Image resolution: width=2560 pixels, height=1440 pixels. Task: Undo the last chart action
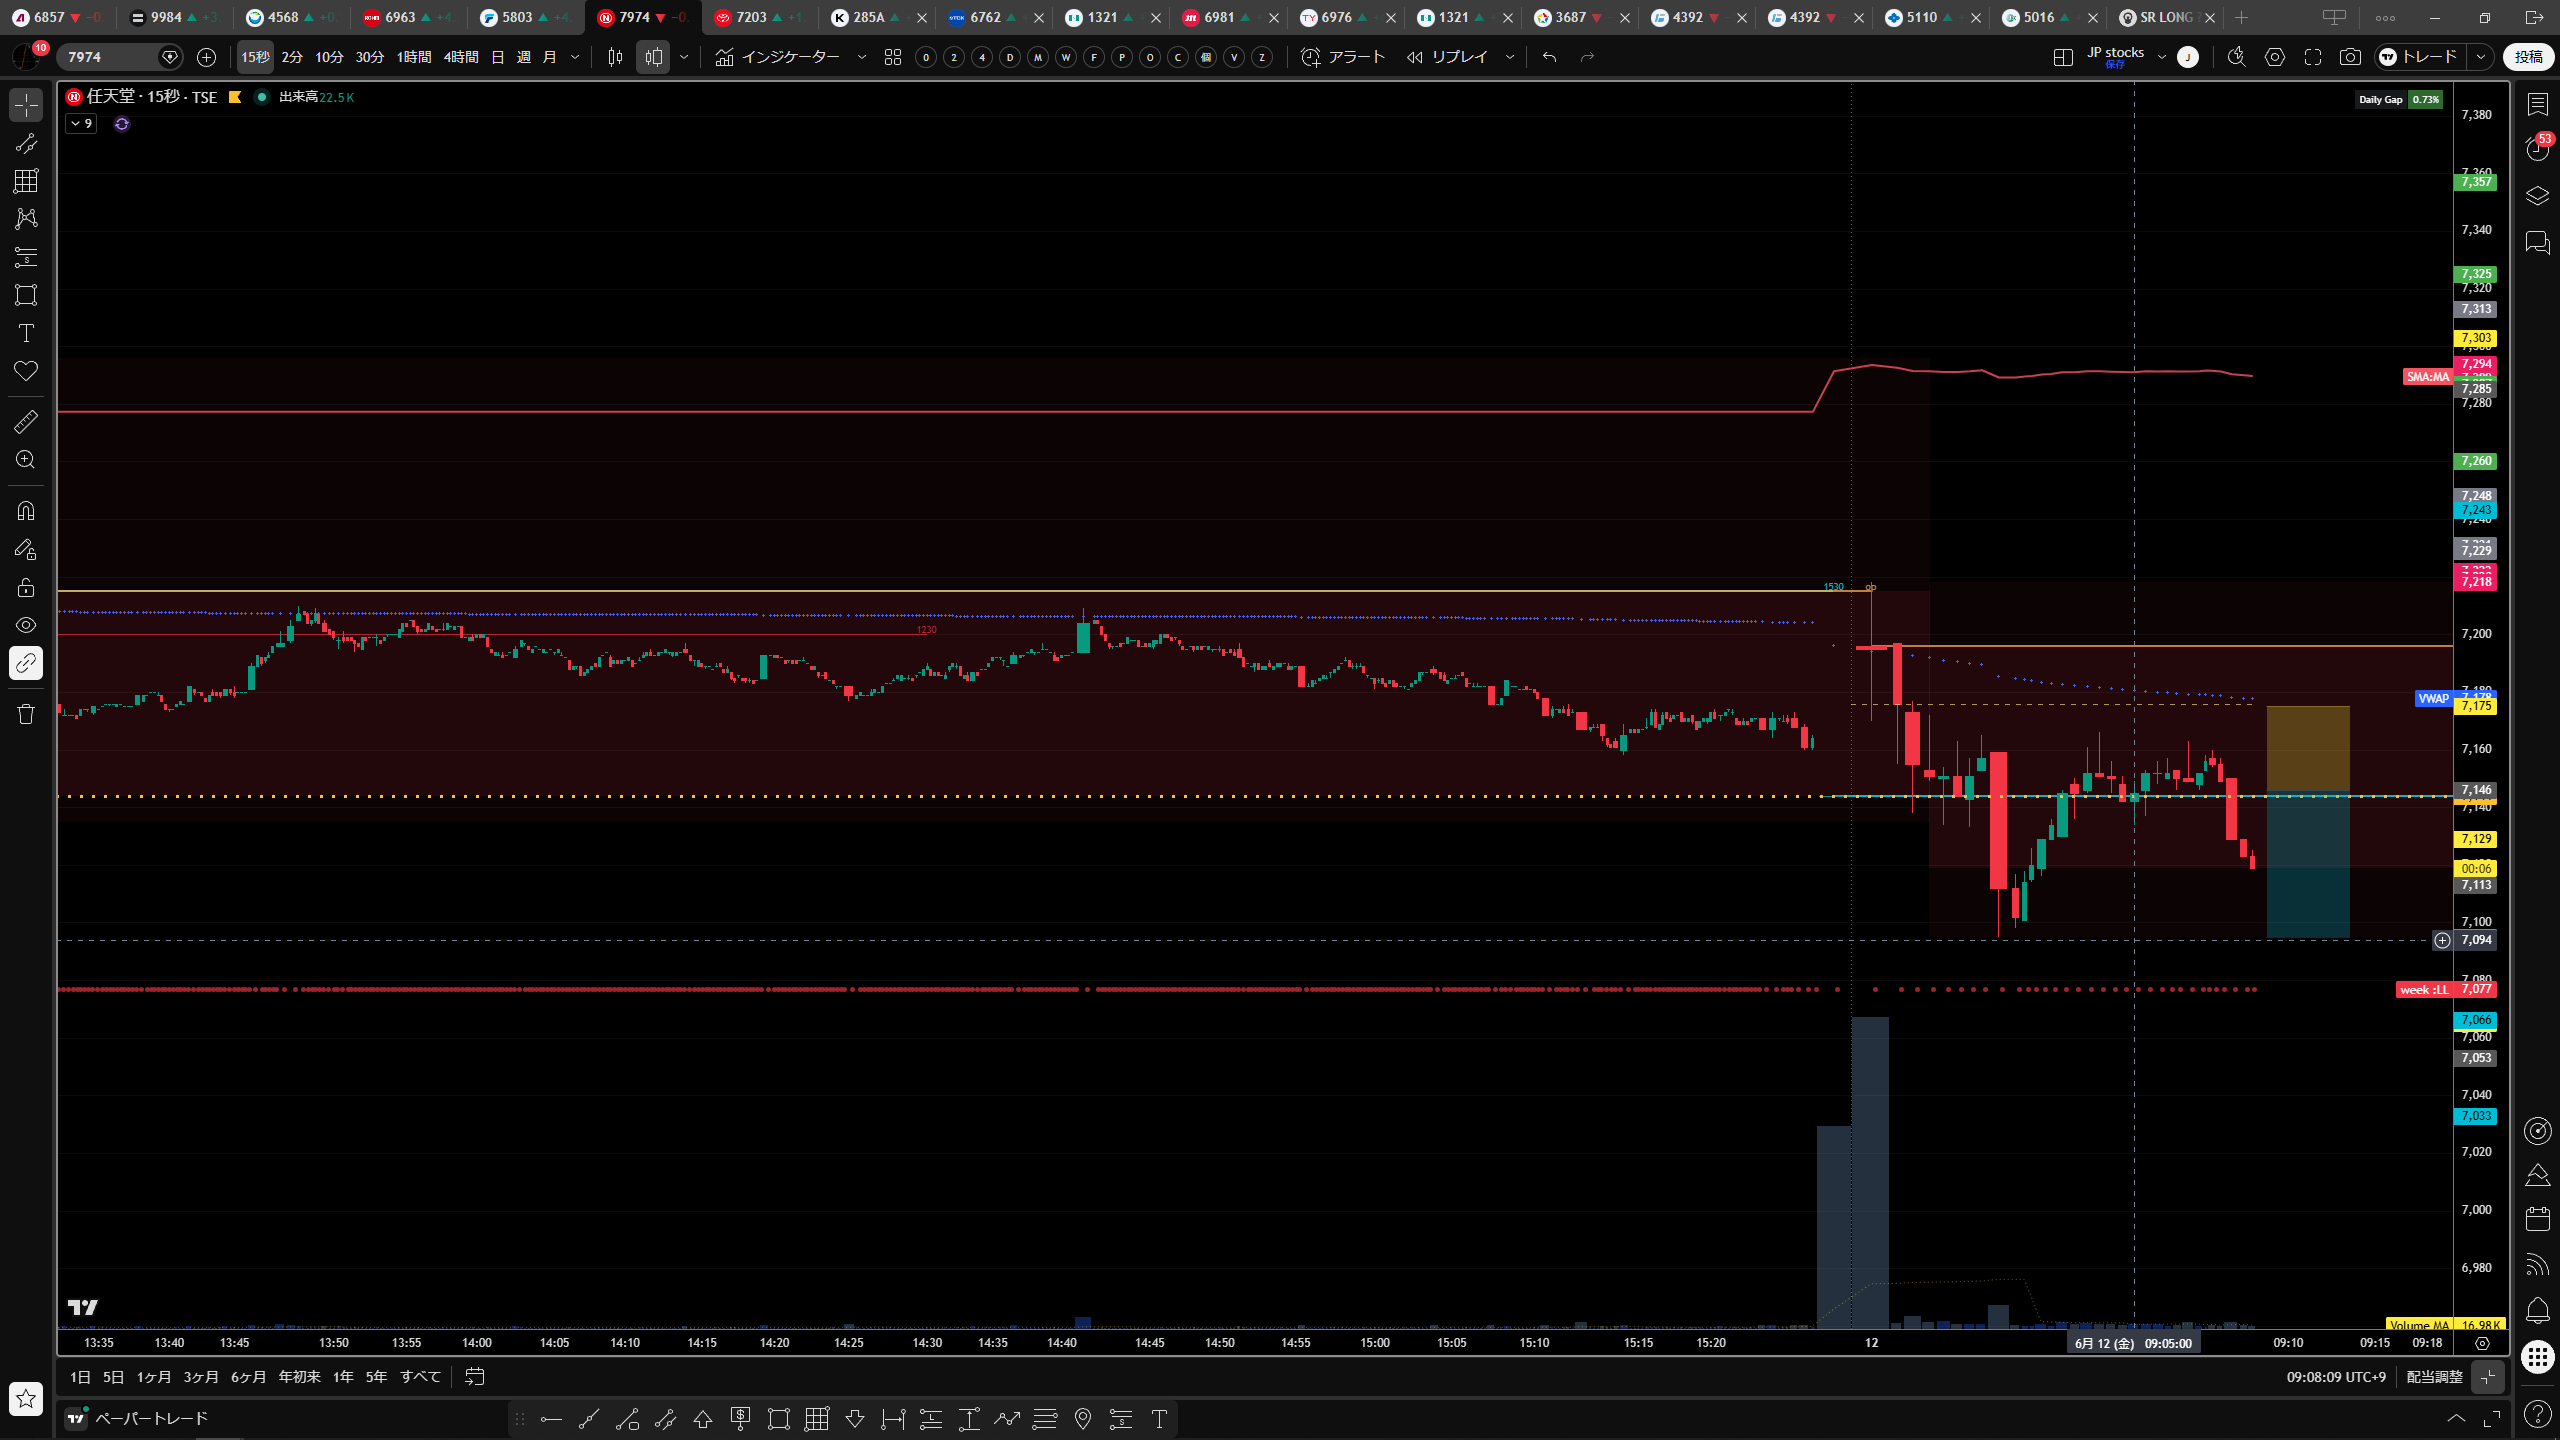(x=1549, y=57)
